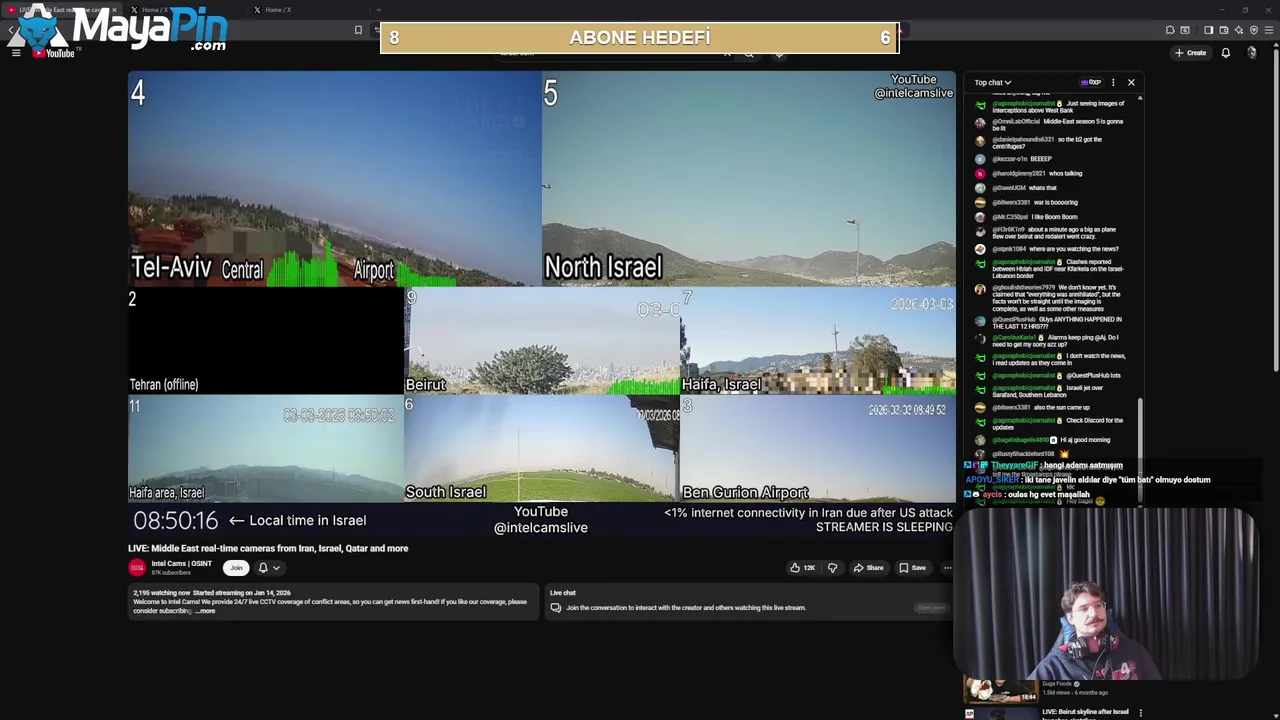Go back using browser back arrow
The image size is (1280, 720).
(10, 30)
